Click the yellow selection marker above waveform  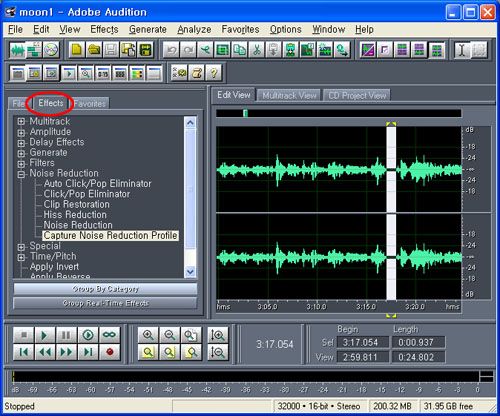click(391, 124)
